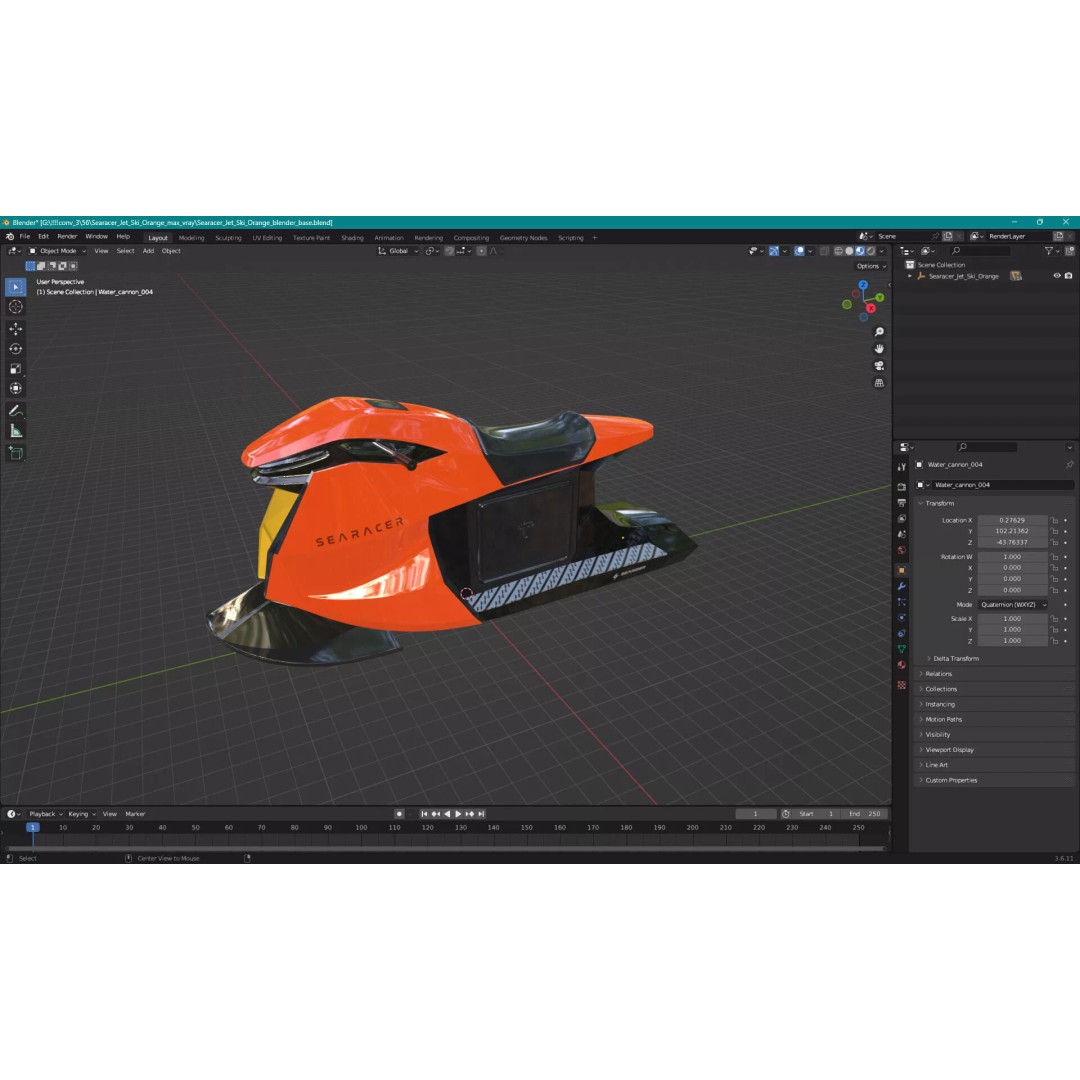Expand the Relations panel
The image size is (1080, 1080).
tap(938, 674)
